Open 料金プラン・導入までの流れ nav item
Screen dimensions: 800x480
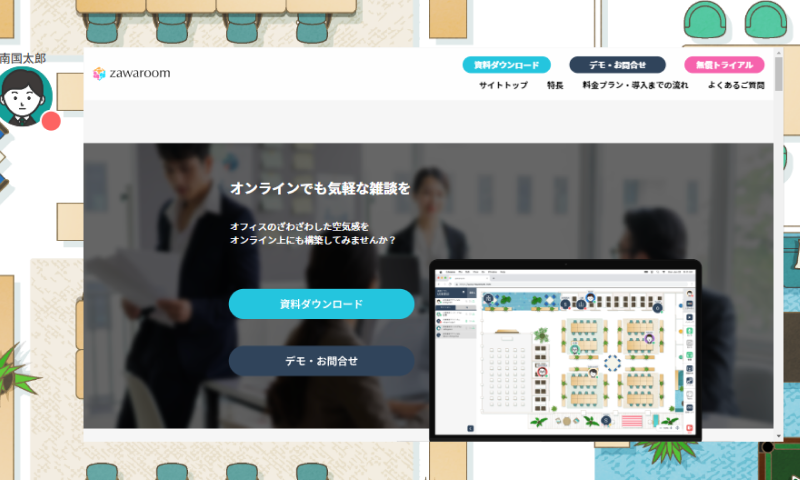point(635,86)
